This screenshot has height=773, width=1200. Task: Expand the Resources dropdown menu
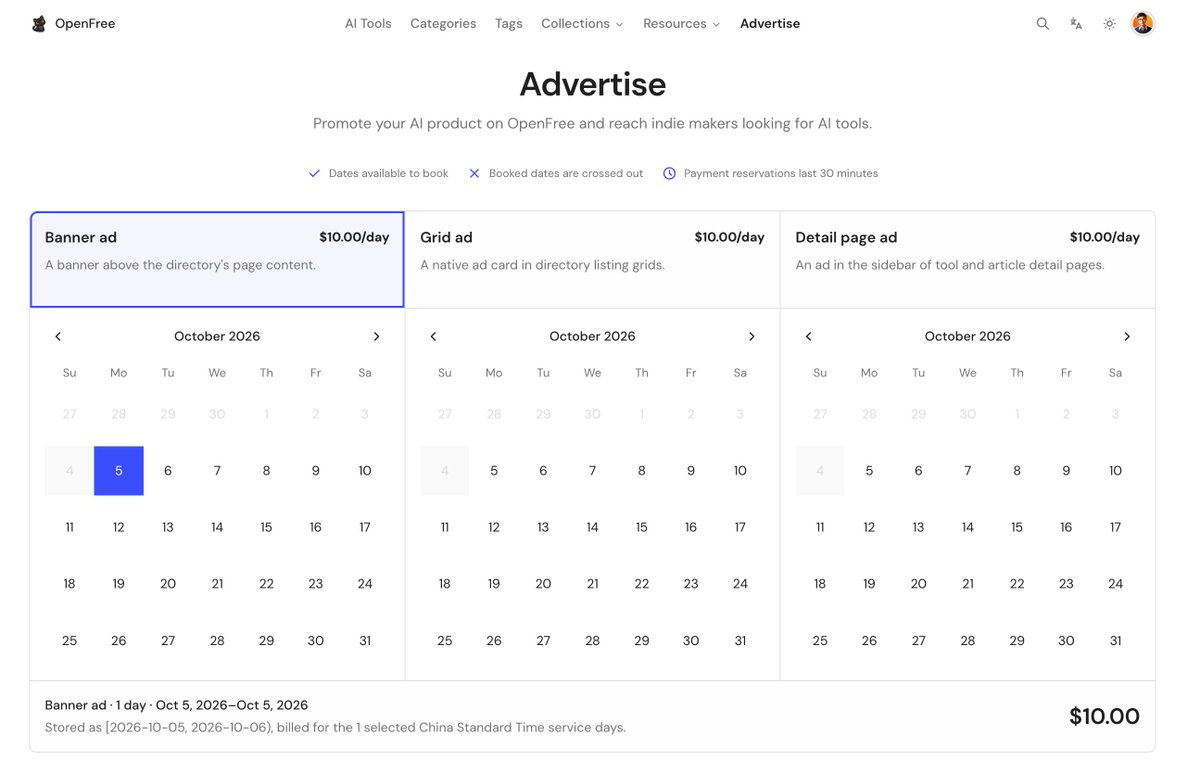pos(681,23)
